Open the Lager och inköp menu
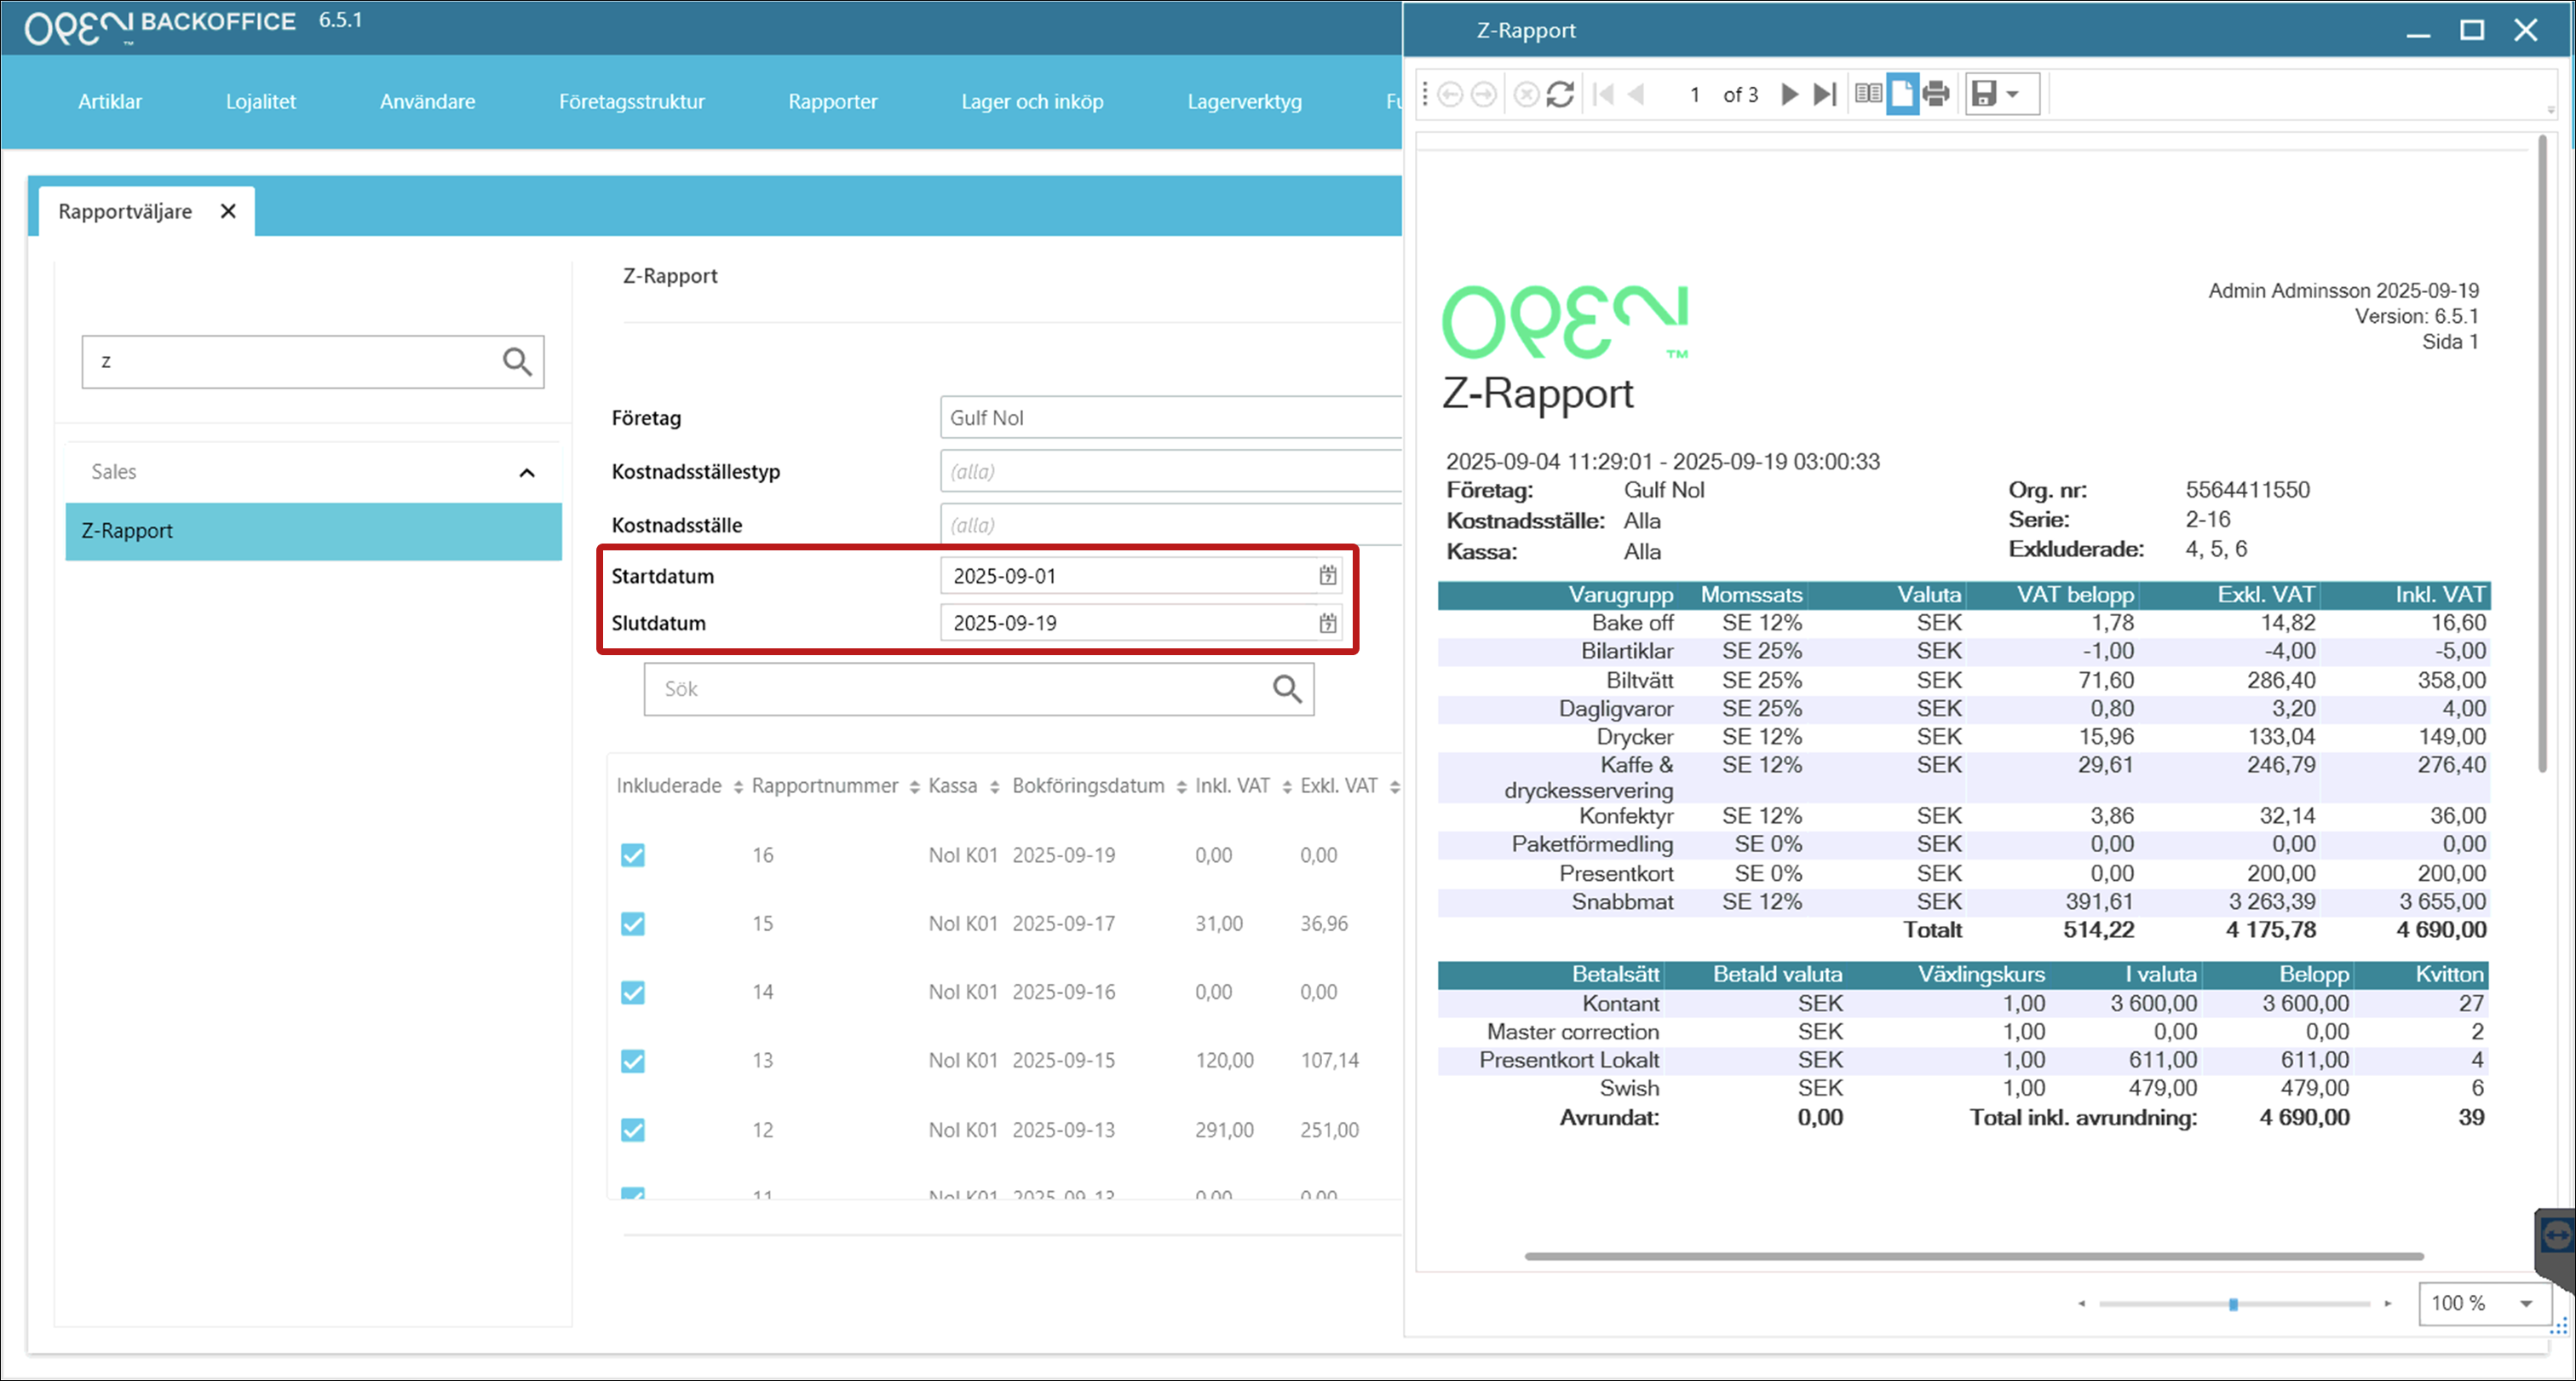The height and width of the screenshot is (1381, 2576). 1032,101
